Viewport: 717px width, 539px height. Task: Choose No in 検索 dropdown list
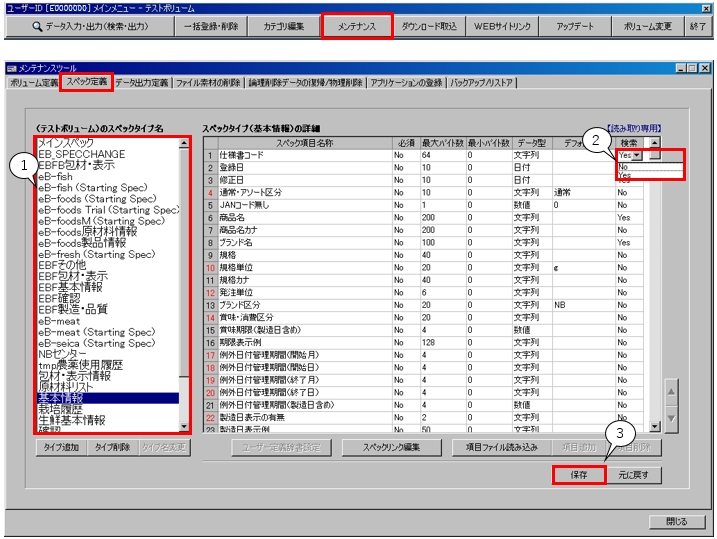click(649, 167)
